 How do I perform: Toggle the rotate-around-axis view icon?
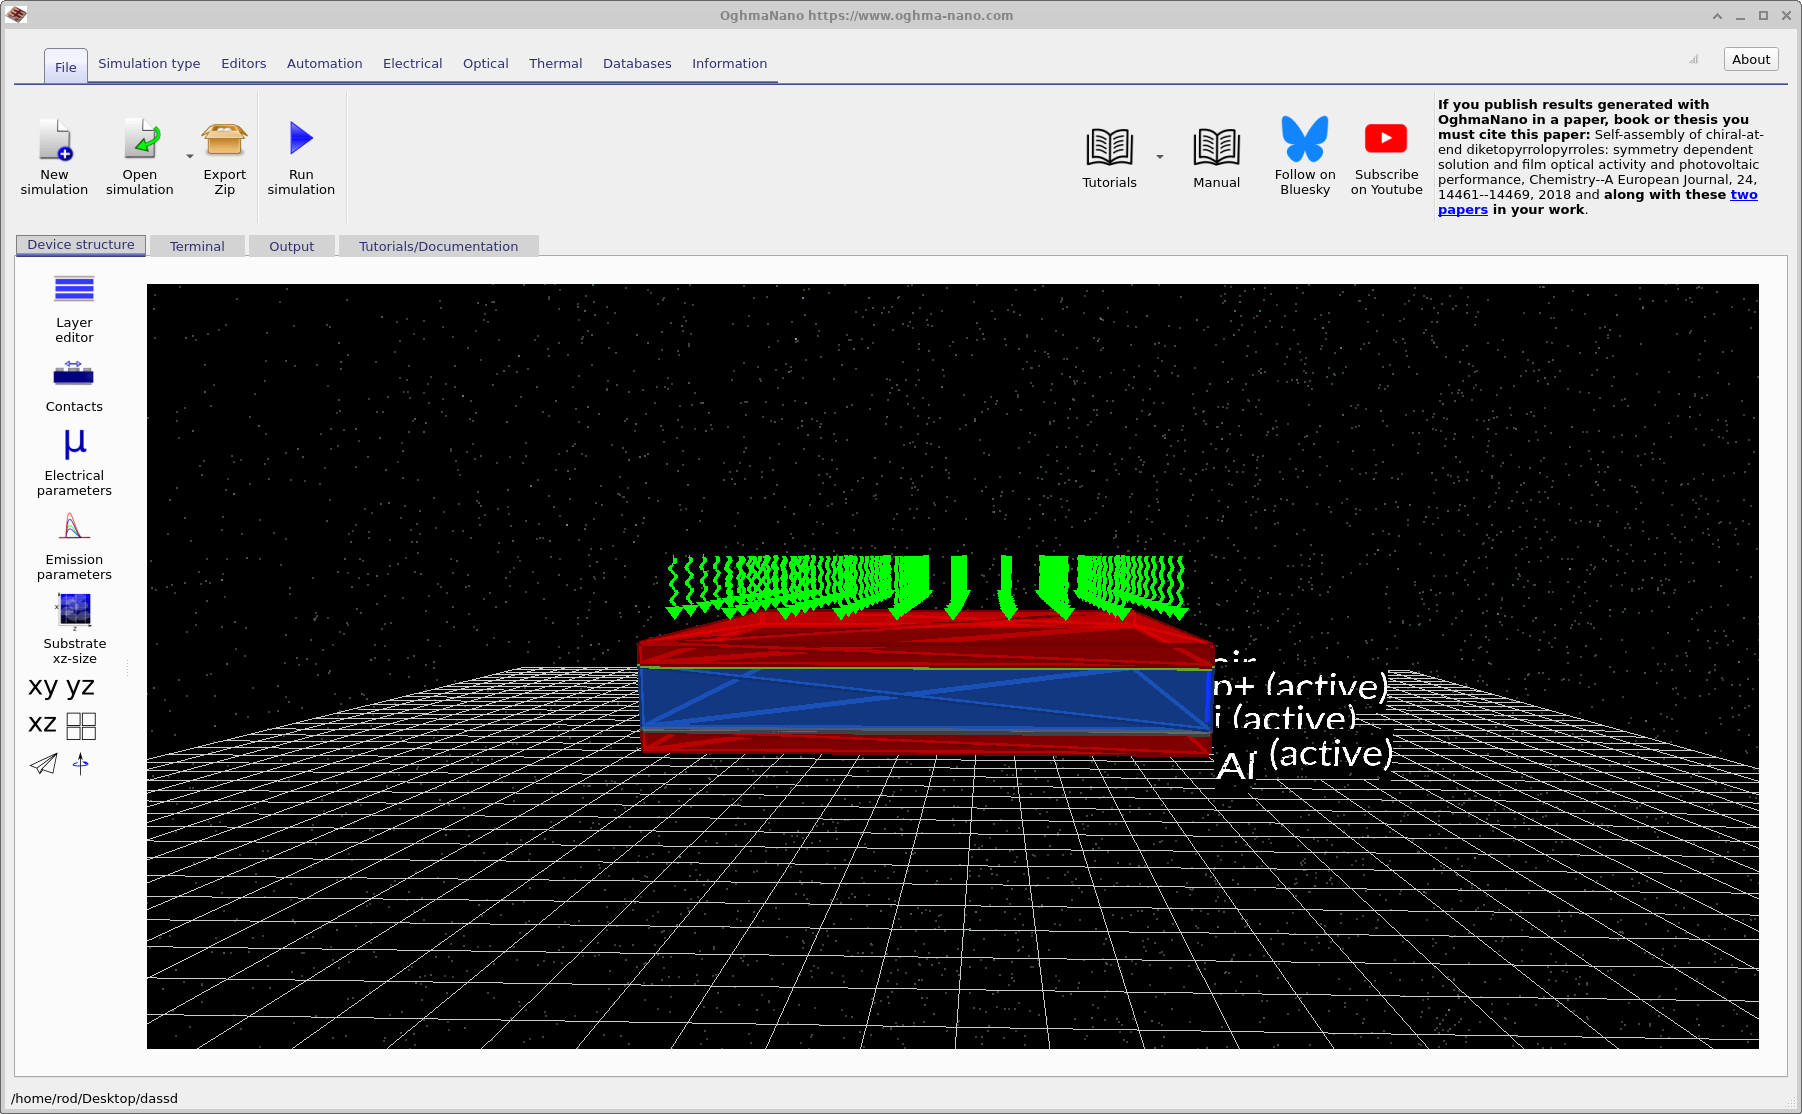(x=81, y=765)
